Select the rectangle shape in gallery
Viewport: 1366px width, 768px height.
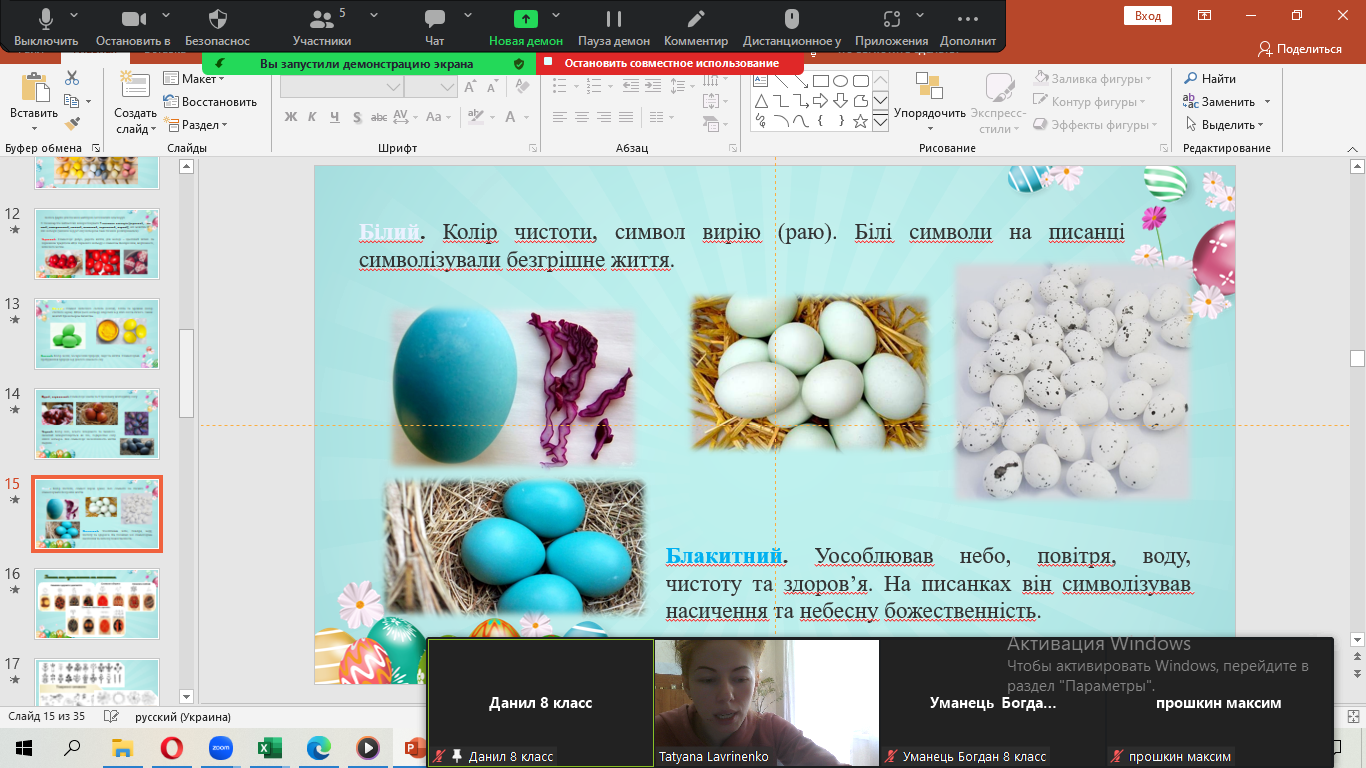820,81
